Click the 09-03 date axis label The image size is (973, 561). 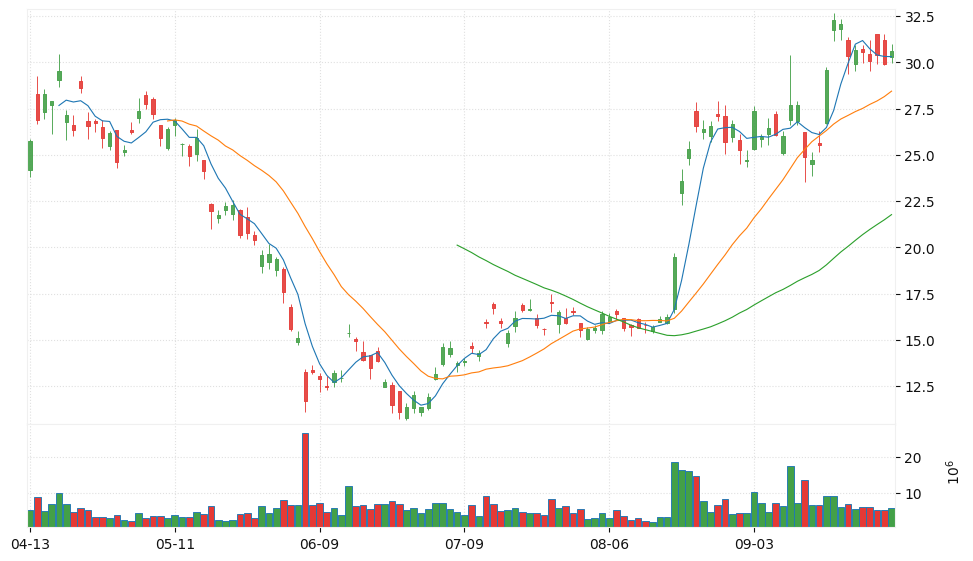point(754,544)
